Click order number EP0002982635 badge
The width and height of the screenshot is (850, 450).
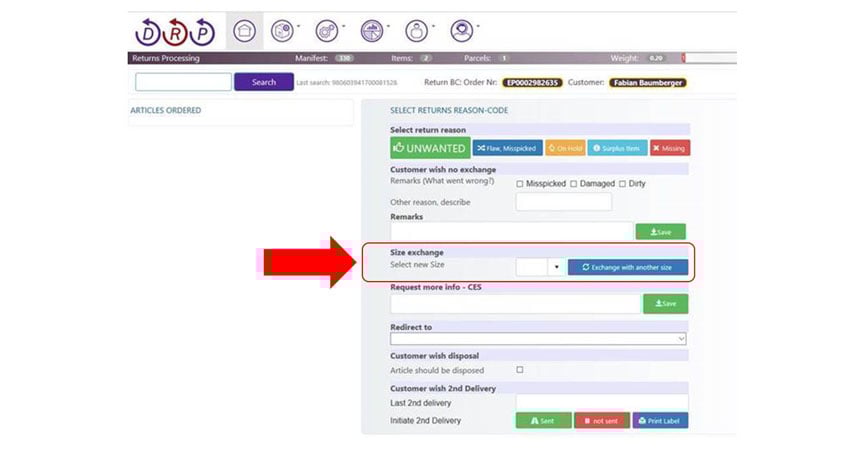coord(532,82)
